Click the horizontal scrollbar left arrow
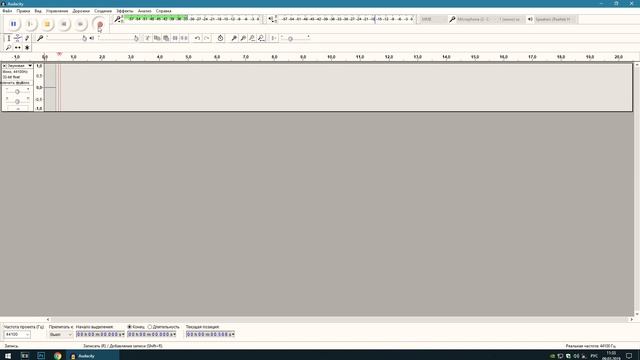The image size is (640, 360). pos(48,320)
